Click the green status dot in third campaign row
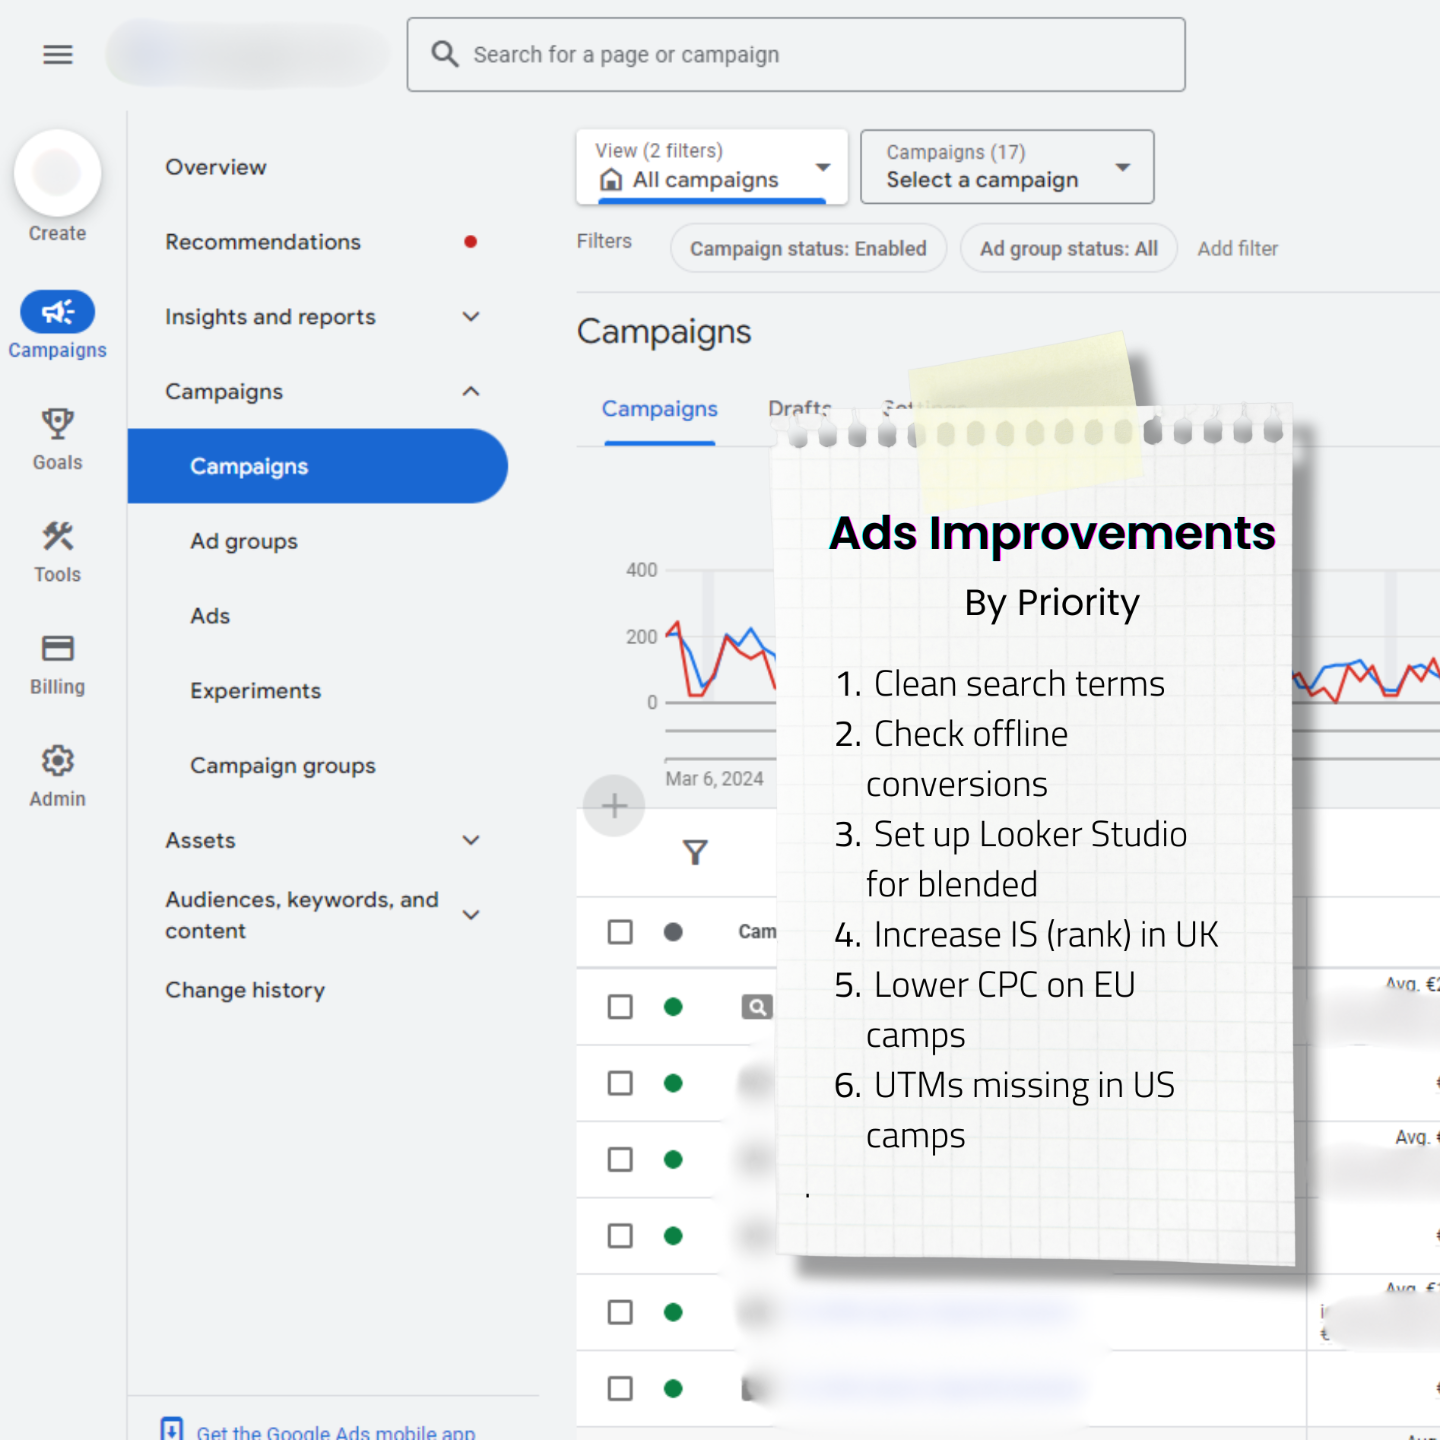1440x1440 pixels. pyautogui.click(x=673, y=1160)
